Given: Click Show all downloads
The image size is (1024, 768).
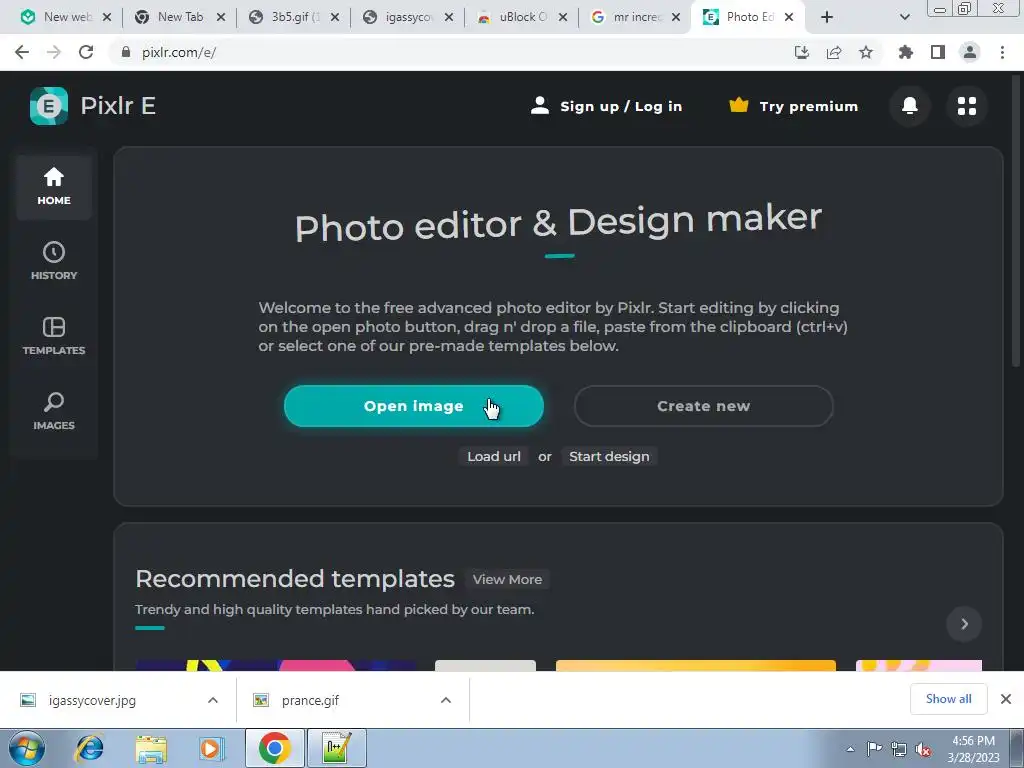Looking at the screenshot, I should point(948,699).
